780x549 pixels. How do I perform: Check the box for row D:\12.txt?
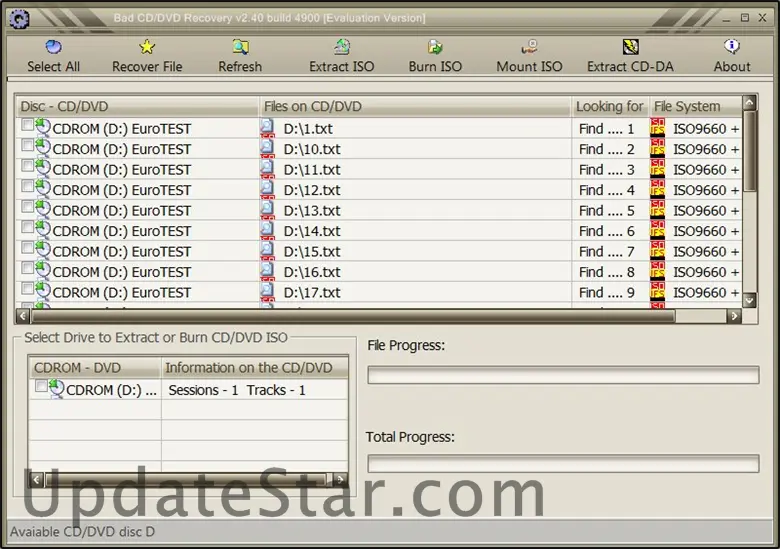pyautogui.click(x=27, y=186)
